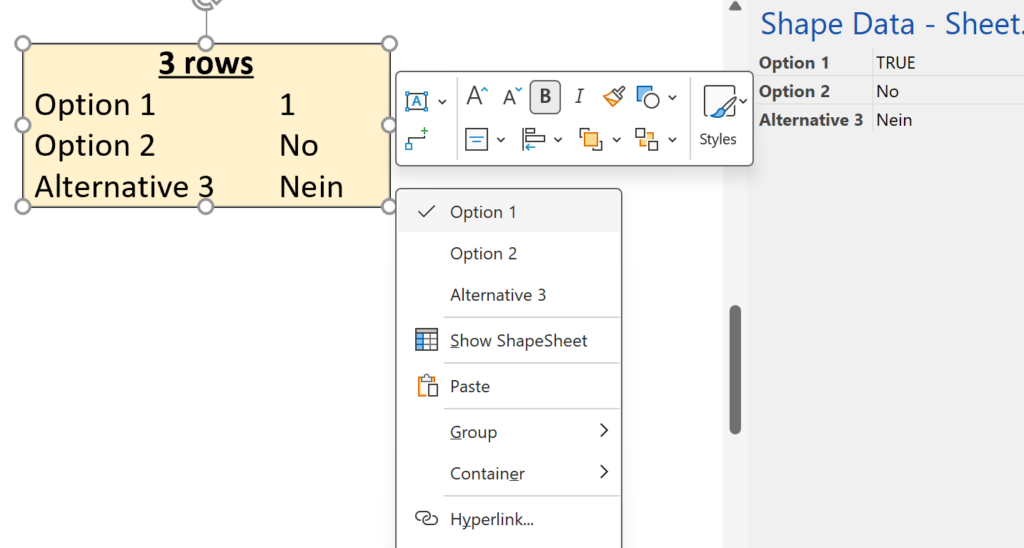The height and width of the screenshot is (548, 1024).
Task: Select the Connector tool icon
Action: point(416,139)
